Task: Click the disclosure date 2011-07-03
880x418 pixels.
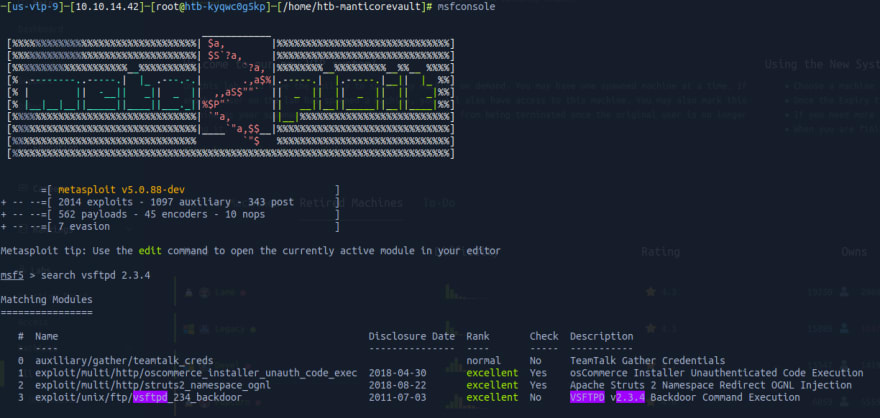Action: [x=397, y=397]
